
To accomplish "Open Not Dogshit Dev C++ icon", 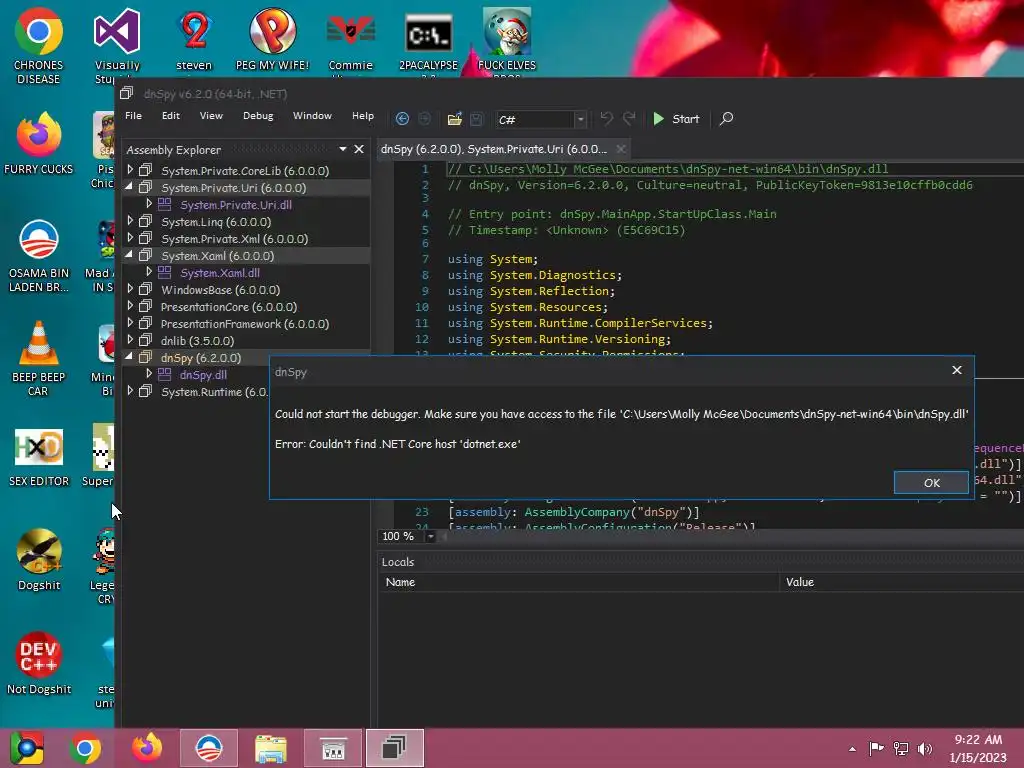I will click(x=39, y=664).
